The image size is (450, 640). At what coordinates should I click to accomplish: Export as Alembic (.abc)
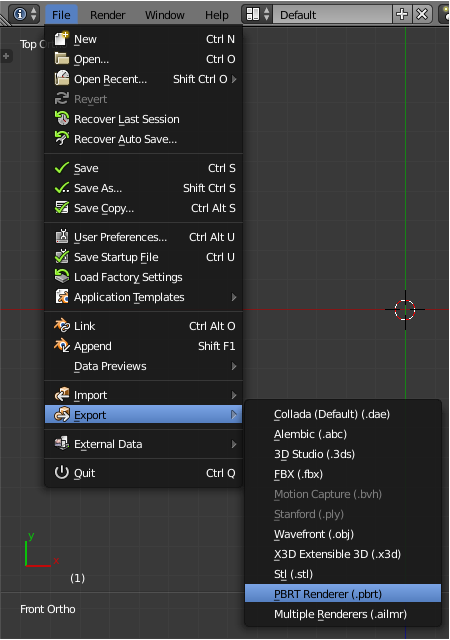(x=343, y=434)
